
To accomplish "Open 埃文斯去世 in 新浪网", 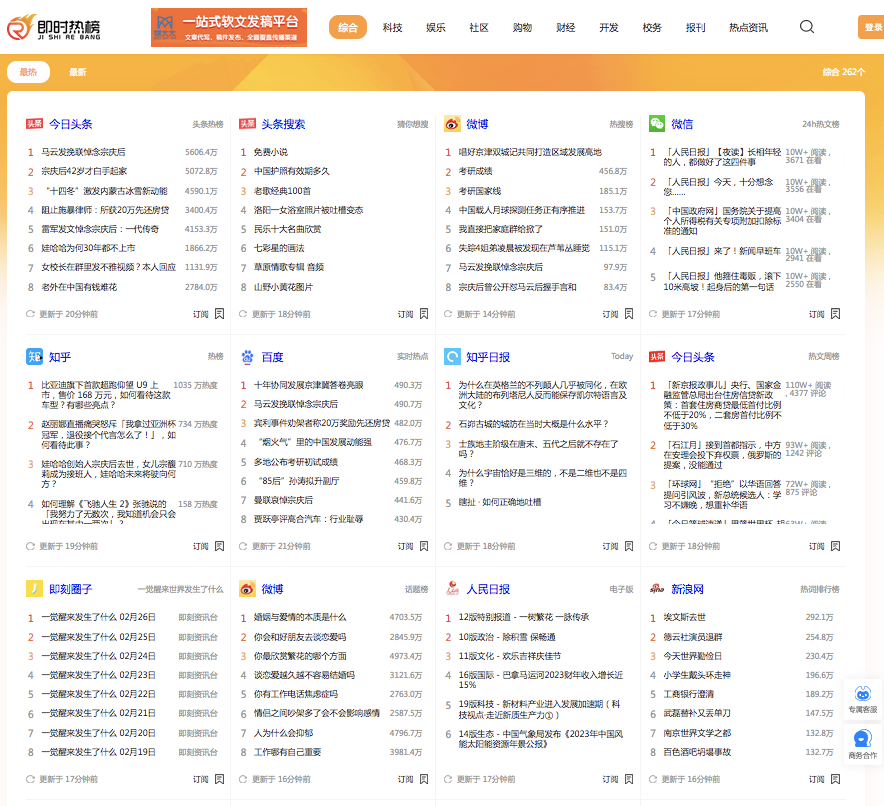I will [x=684, y=617].
